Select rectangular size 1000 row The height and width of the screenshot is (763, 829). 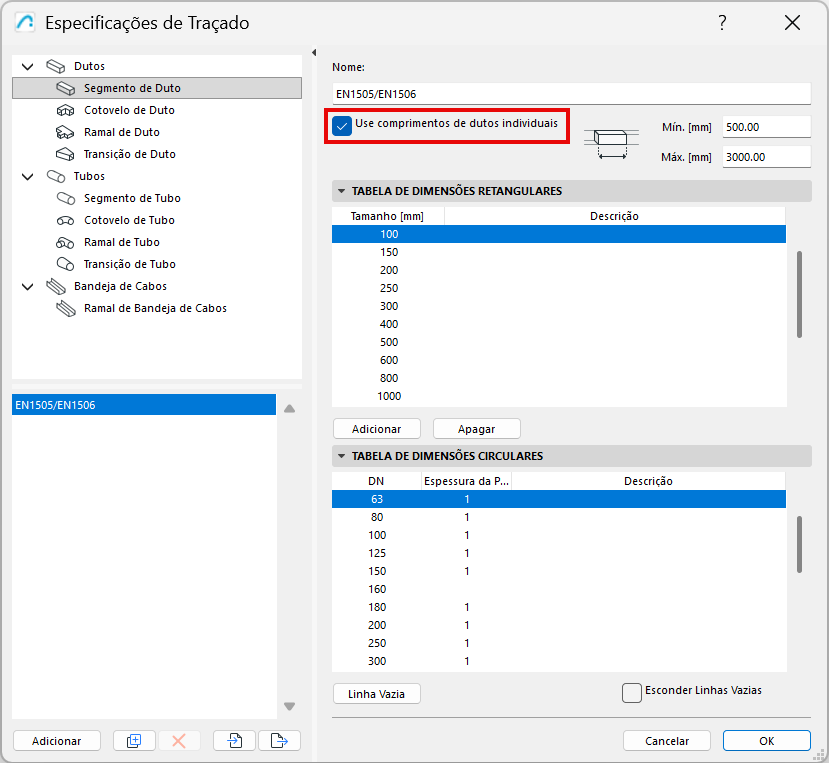[x=559, y=396]
